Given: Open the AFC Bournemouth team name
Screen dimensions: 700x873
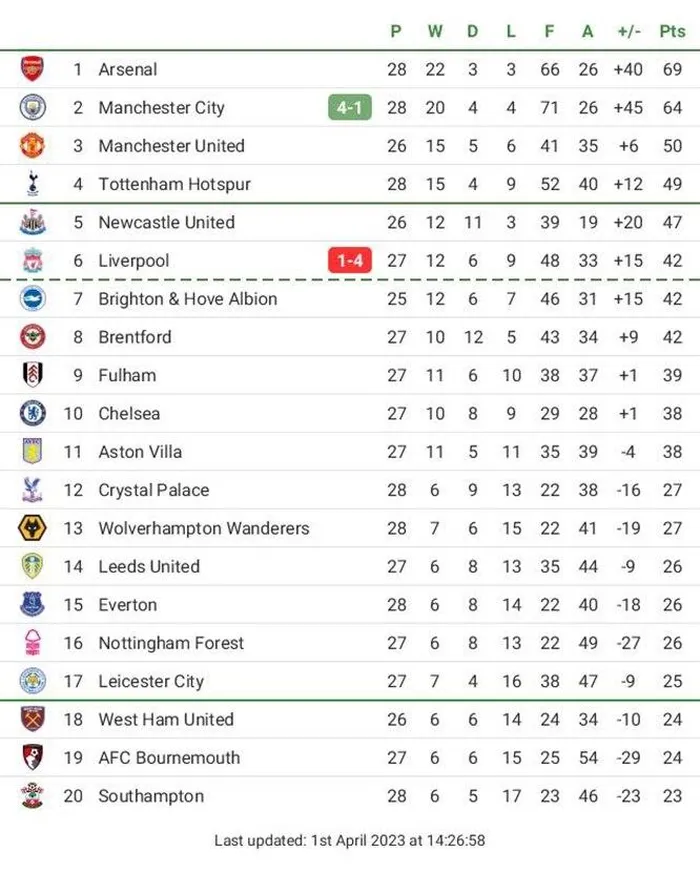Looking at the screenshot, I should pyautogui.click(x=169, y=758).
